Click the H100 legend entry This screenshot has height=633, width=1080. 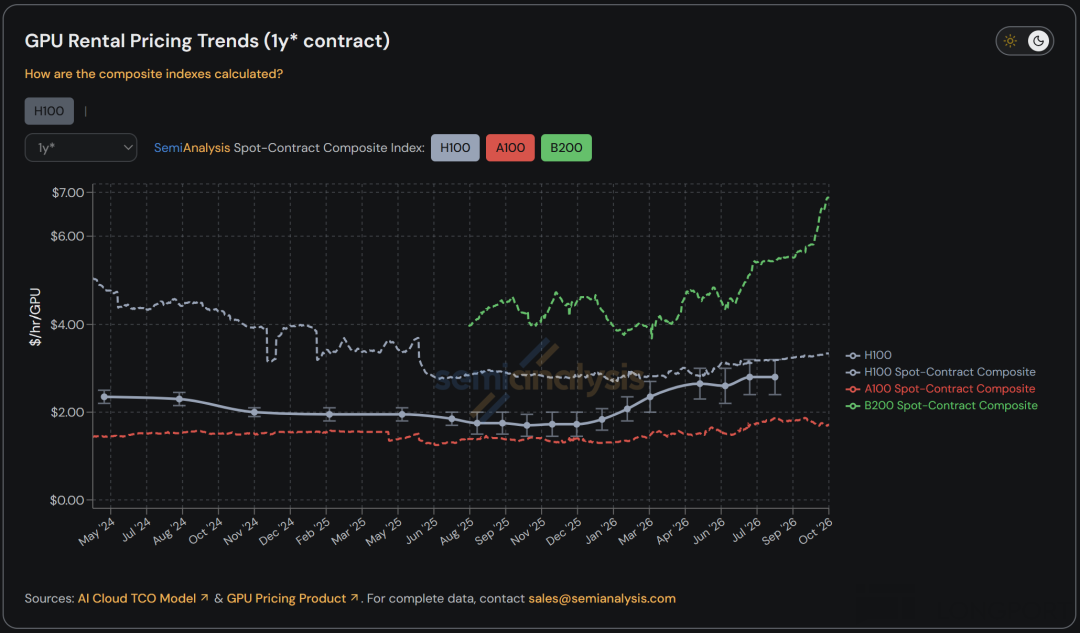coord(869,355)
